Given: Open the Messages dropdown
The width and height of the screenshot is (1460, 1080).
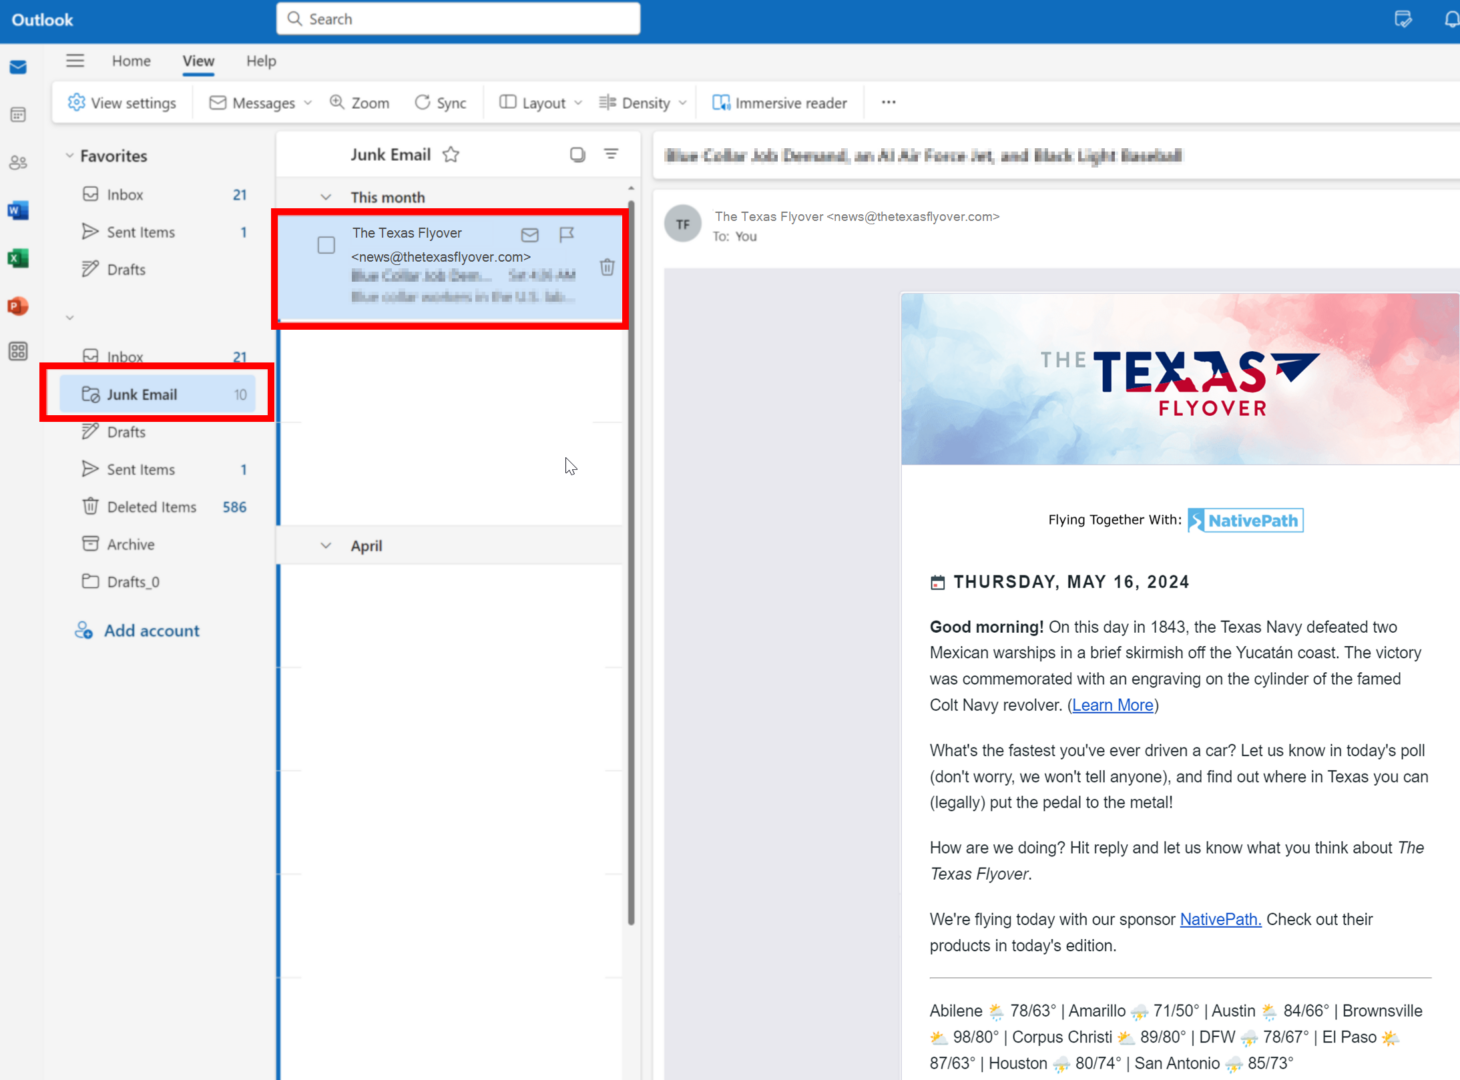Looking at the screenshot, I should tap(261, 103).
